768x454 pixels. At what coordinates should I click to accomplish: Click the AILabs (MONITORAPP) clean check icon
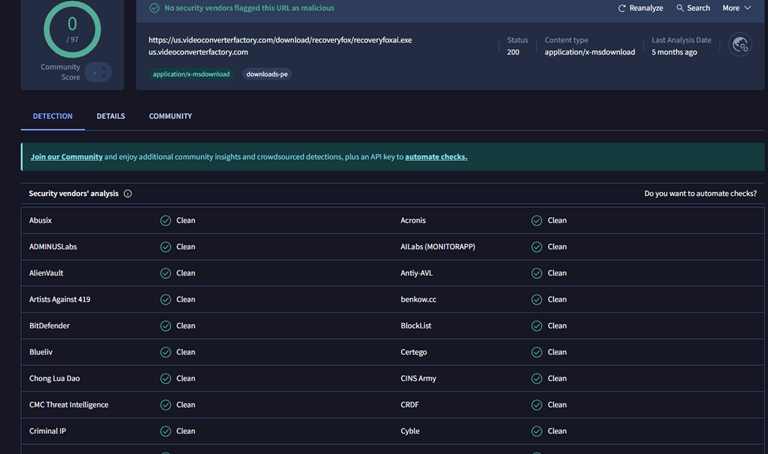click(x=537, y=247)
